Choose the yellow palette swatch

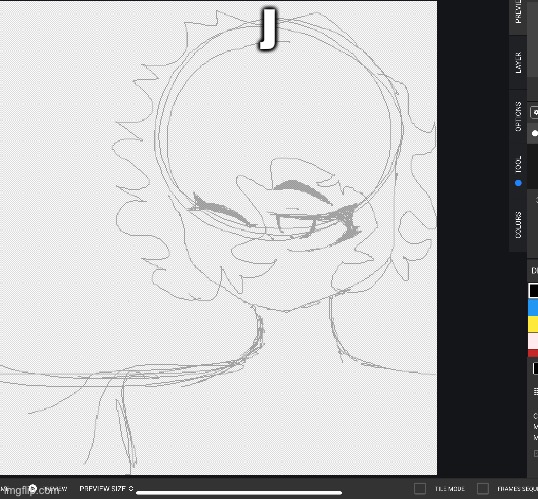pos(534,324)
